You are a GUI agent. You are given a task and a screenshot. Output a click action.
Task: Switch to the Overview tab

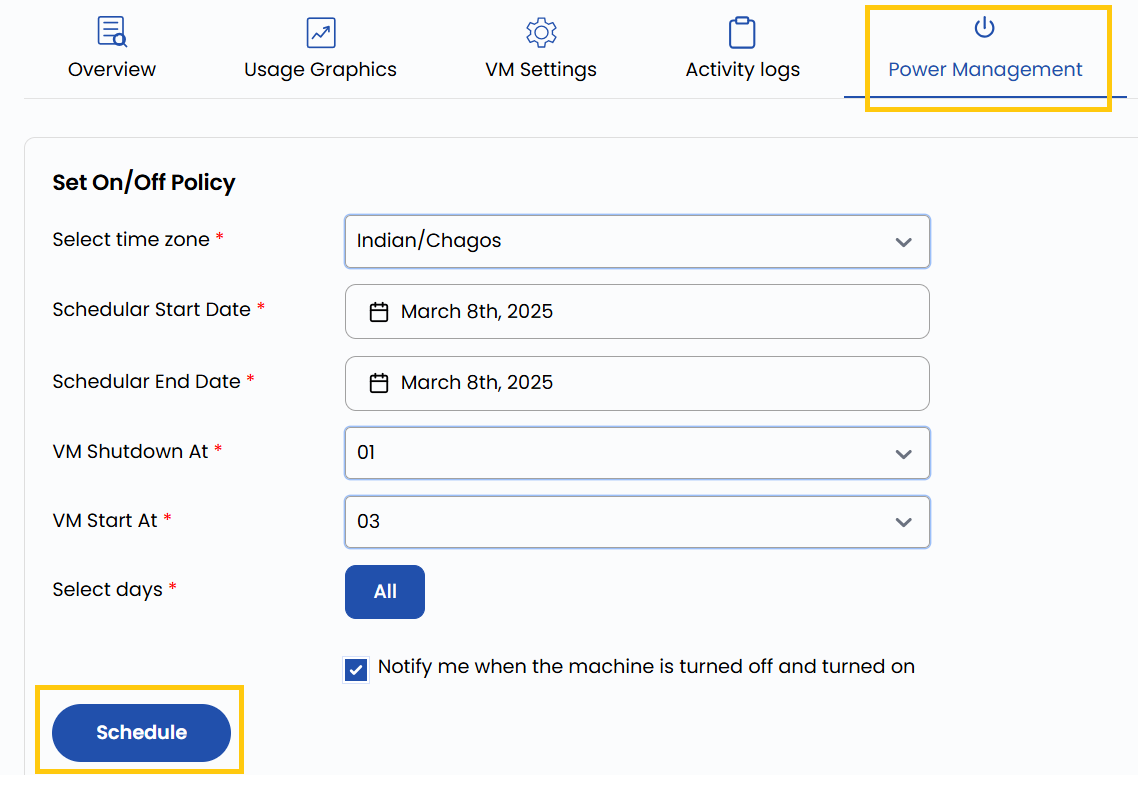pos(111,69)
